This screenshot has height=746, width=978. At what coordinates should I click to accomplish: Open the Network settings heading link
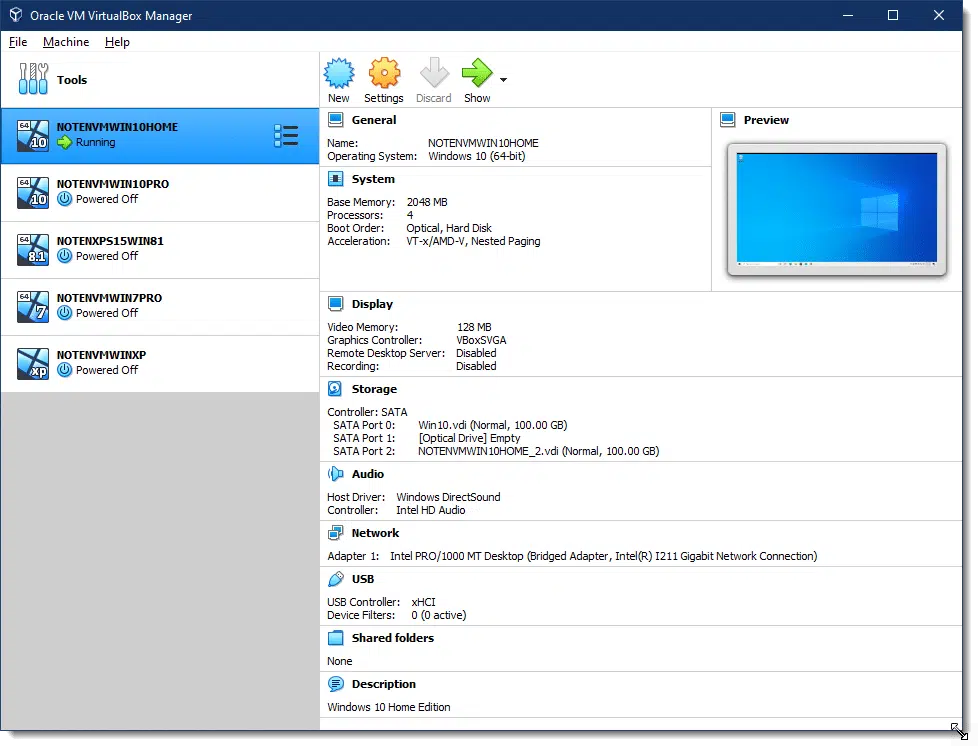click(x=375, y=533)
